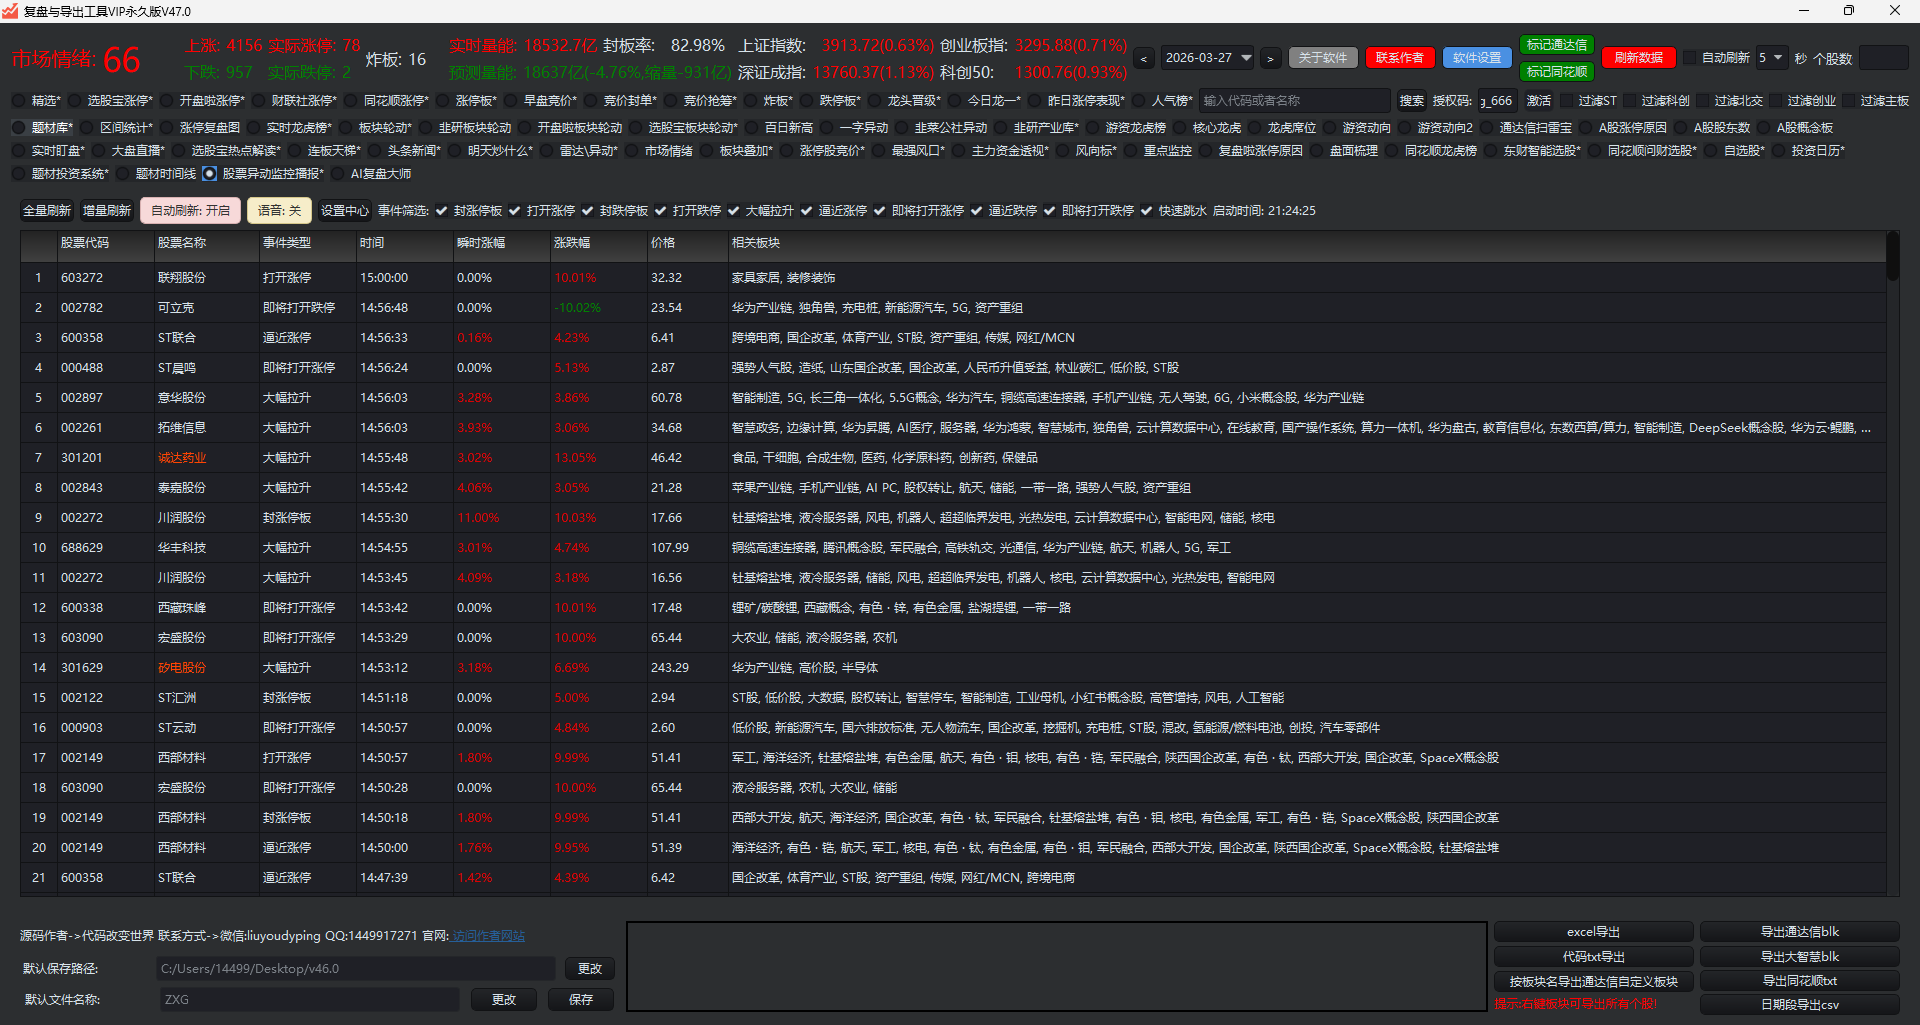Click the green 标记同花顺 button
Image resolution: width=1920 pixels, height=1025 pixels.
[x=1556, y=72]
